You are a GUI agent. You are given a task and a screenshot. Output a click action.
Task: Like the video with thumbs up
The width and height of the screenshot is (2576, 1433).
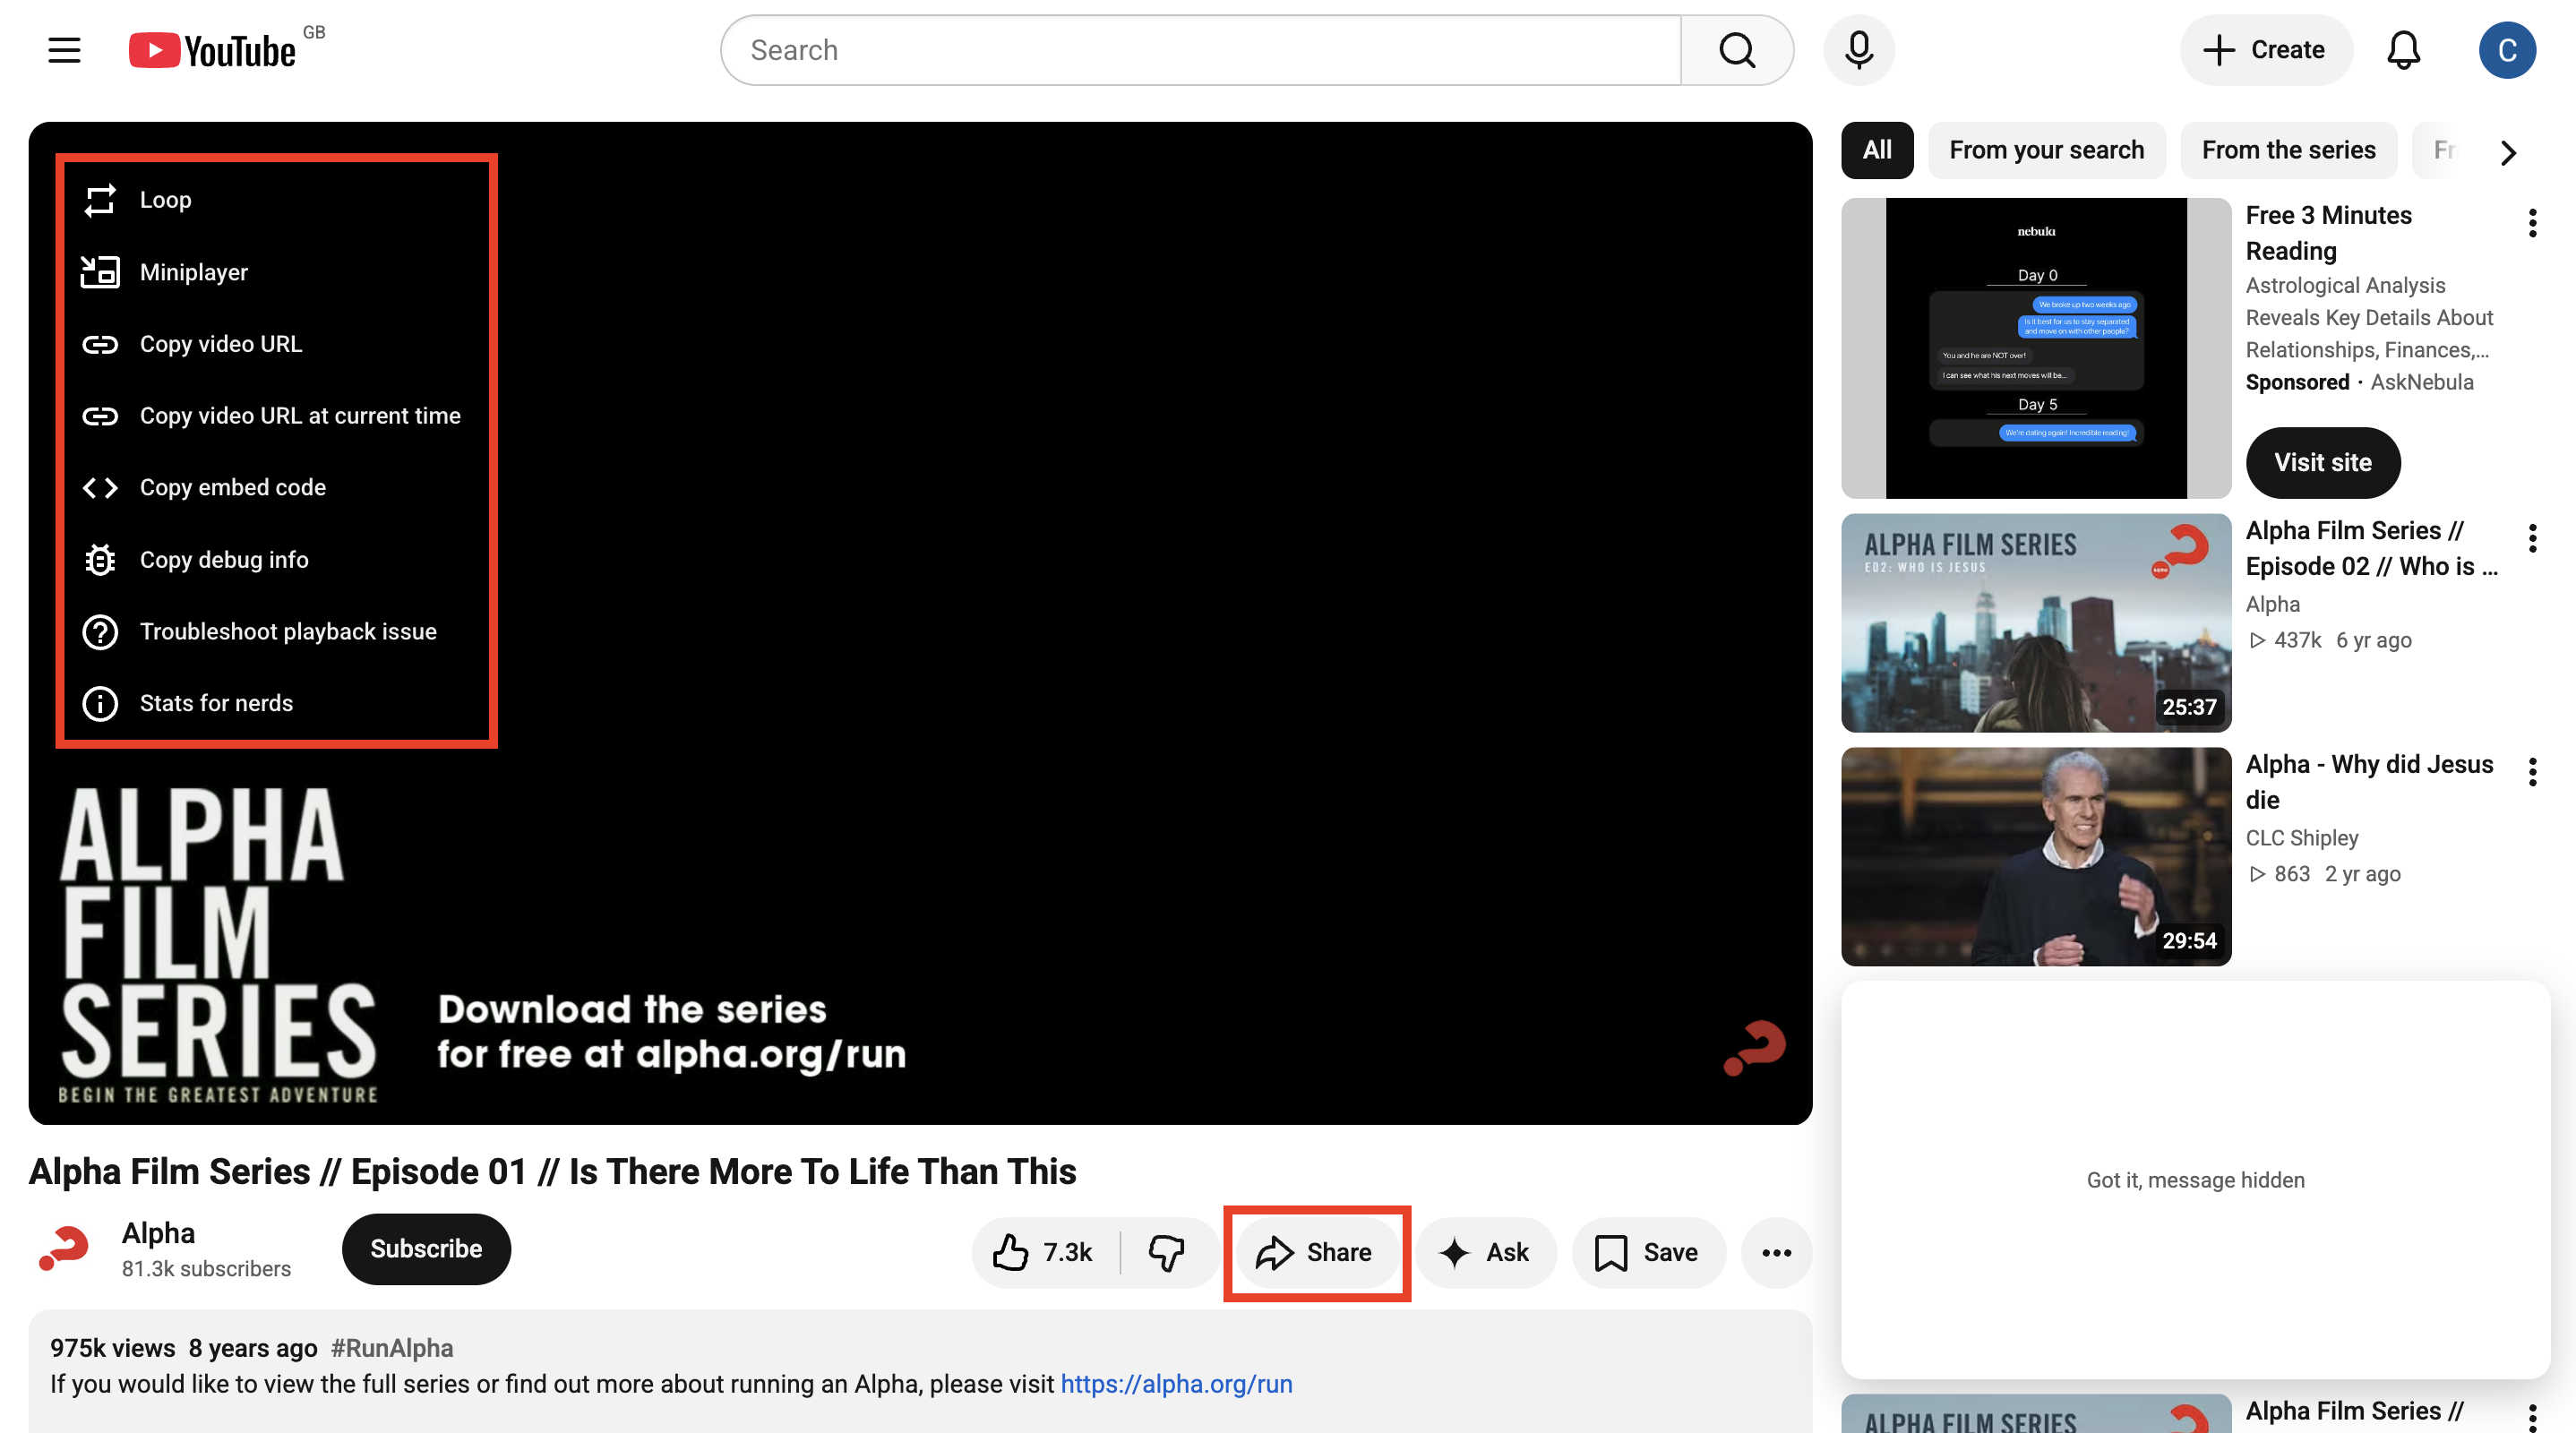click(x=1044, y=1252)
